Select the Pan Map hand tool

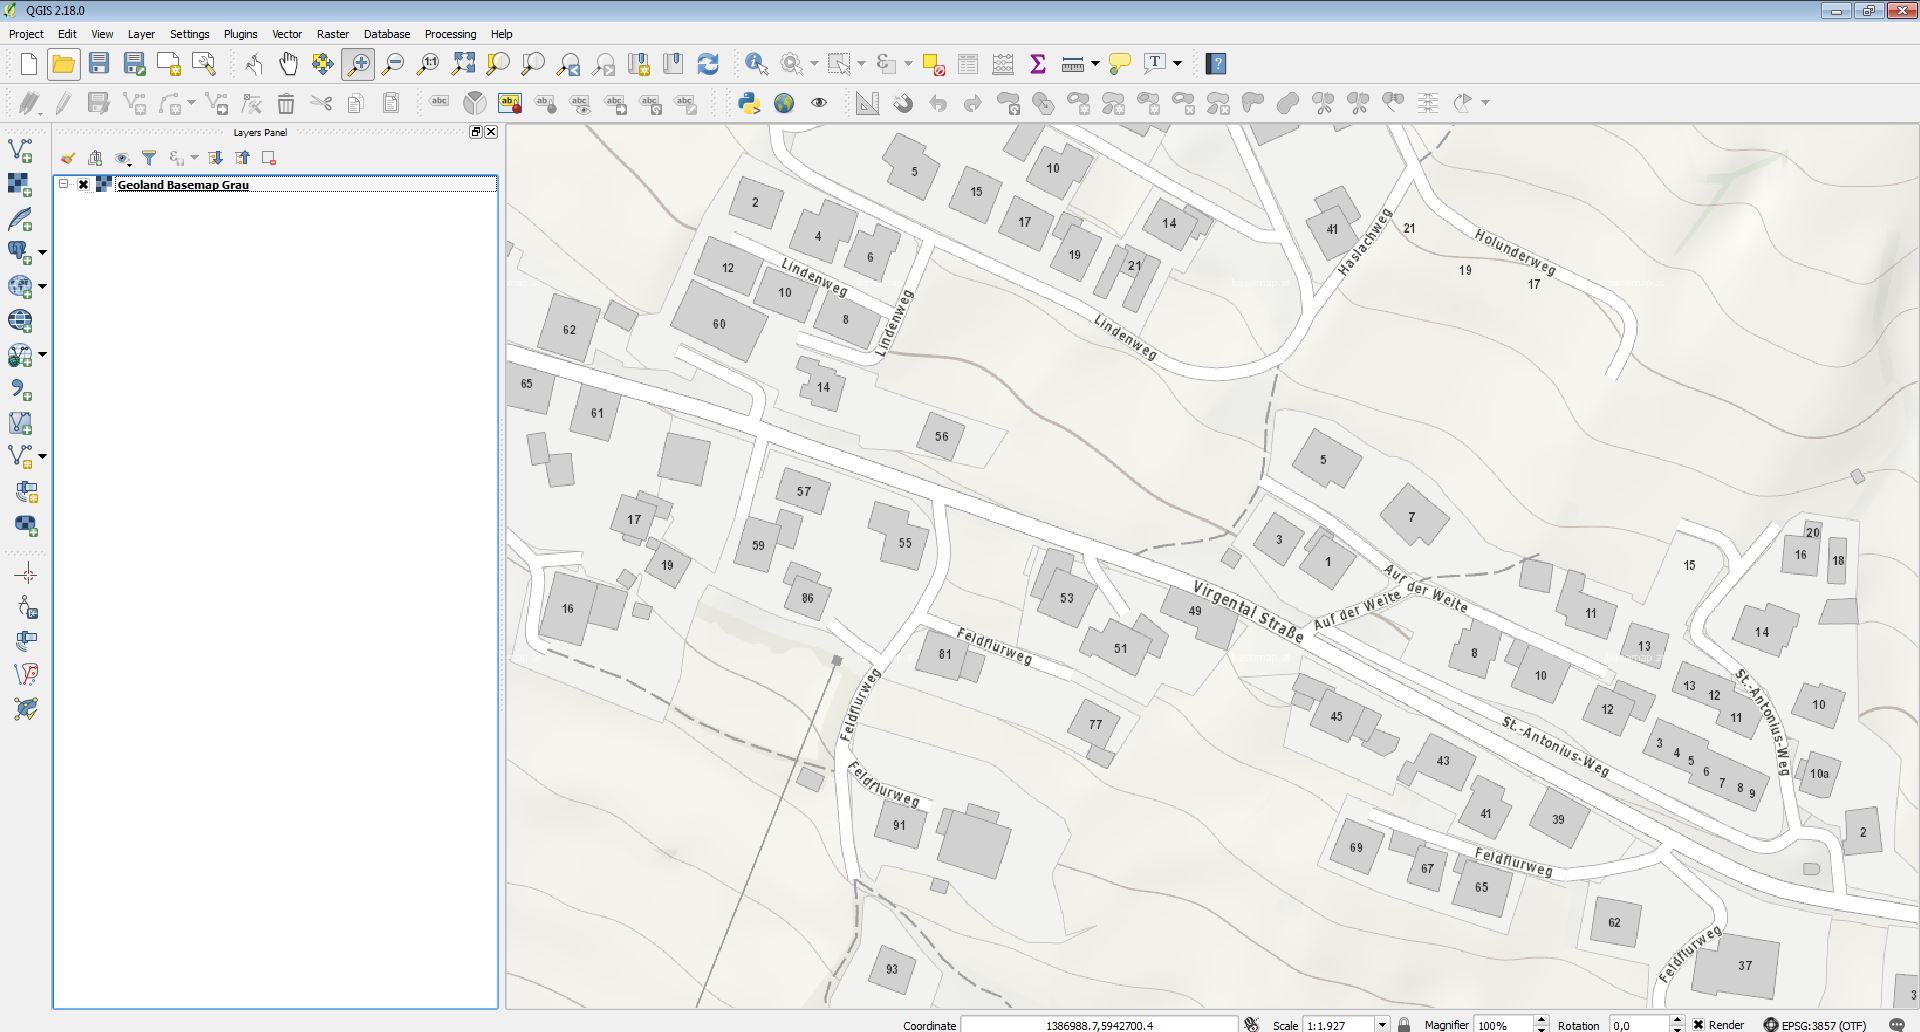tap(288, 64)
